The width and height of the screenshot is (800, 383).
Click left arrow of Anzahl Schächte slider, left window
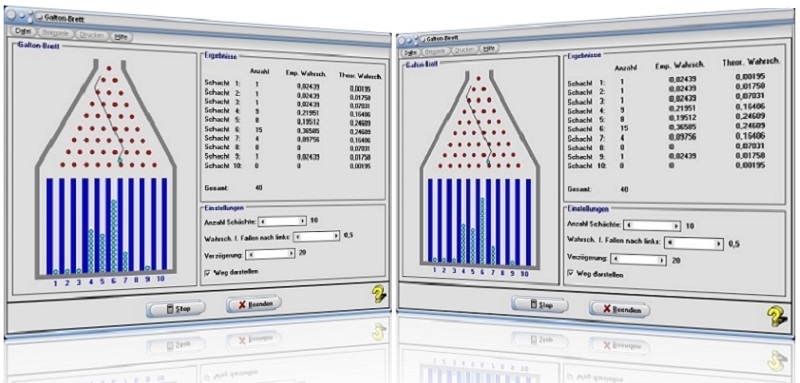point(263,221)
